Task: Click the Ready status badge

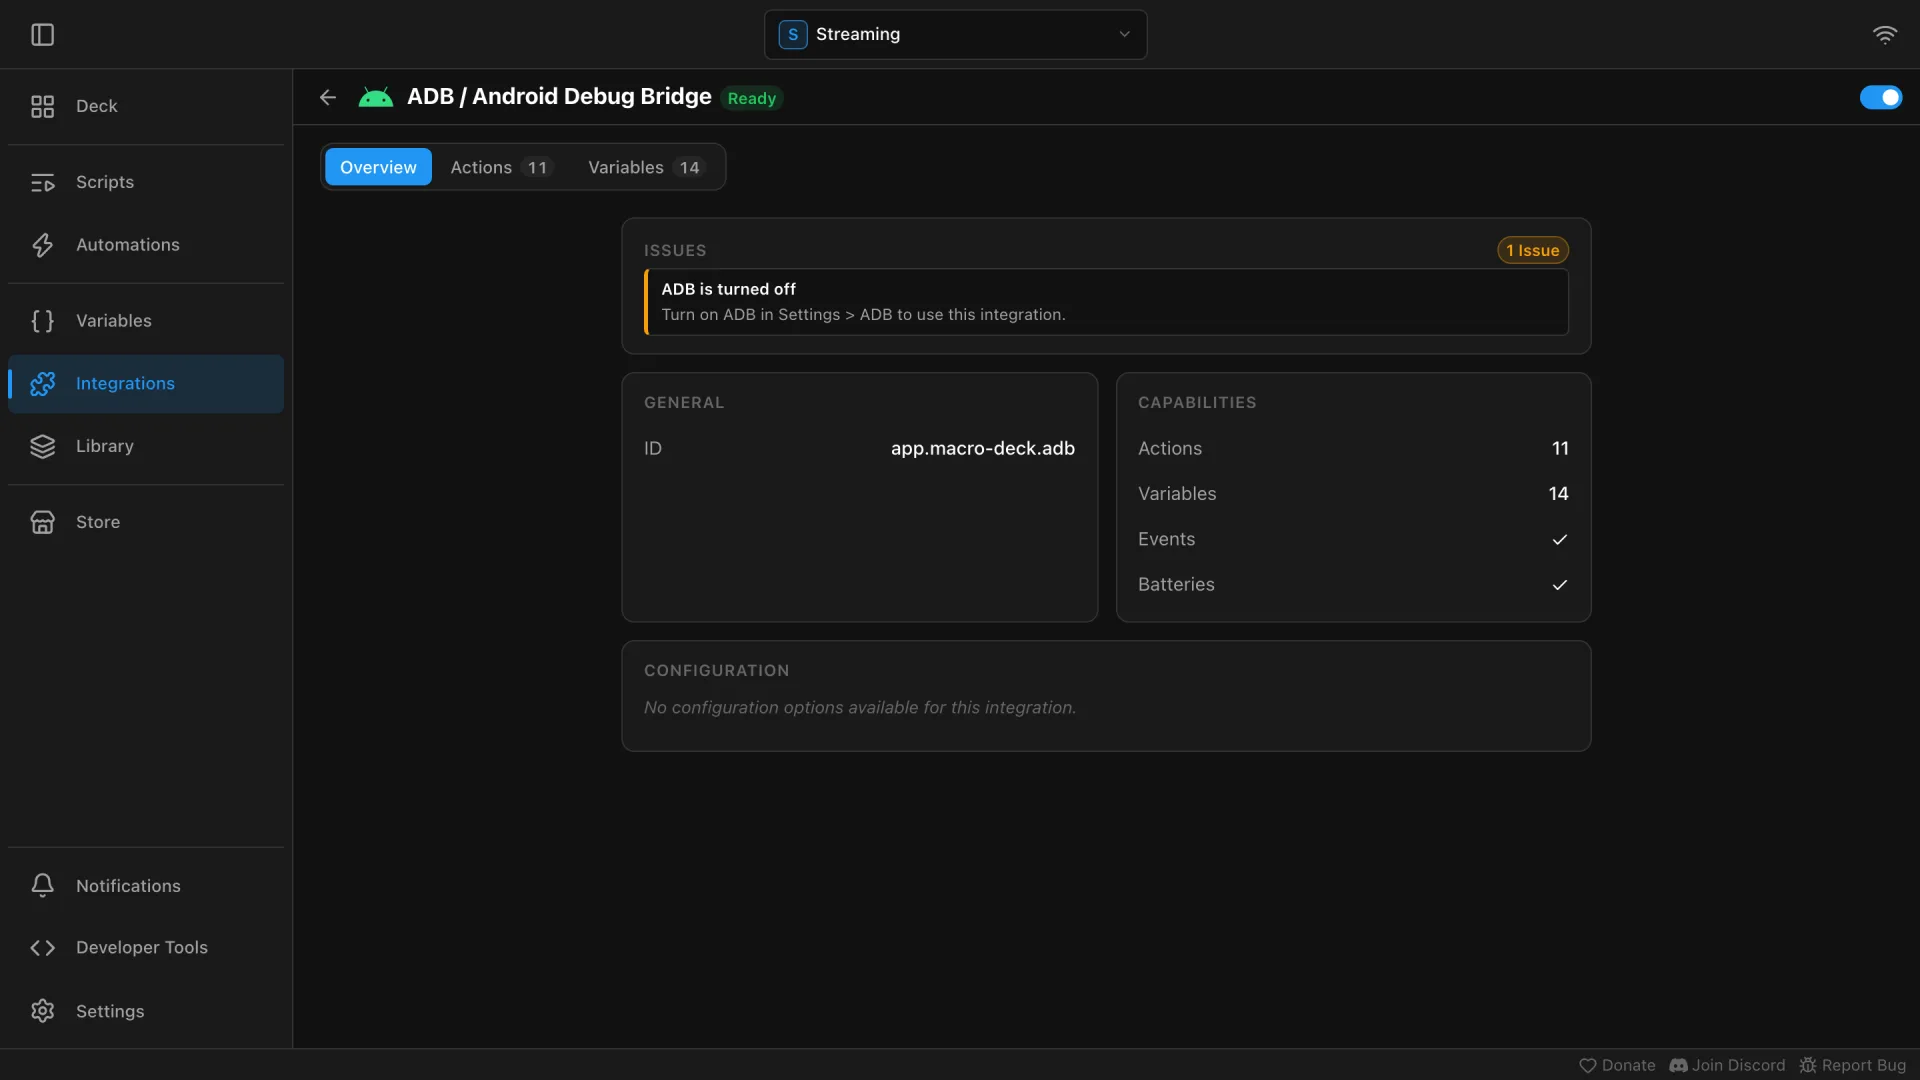Action: click(x=751, y=98)
